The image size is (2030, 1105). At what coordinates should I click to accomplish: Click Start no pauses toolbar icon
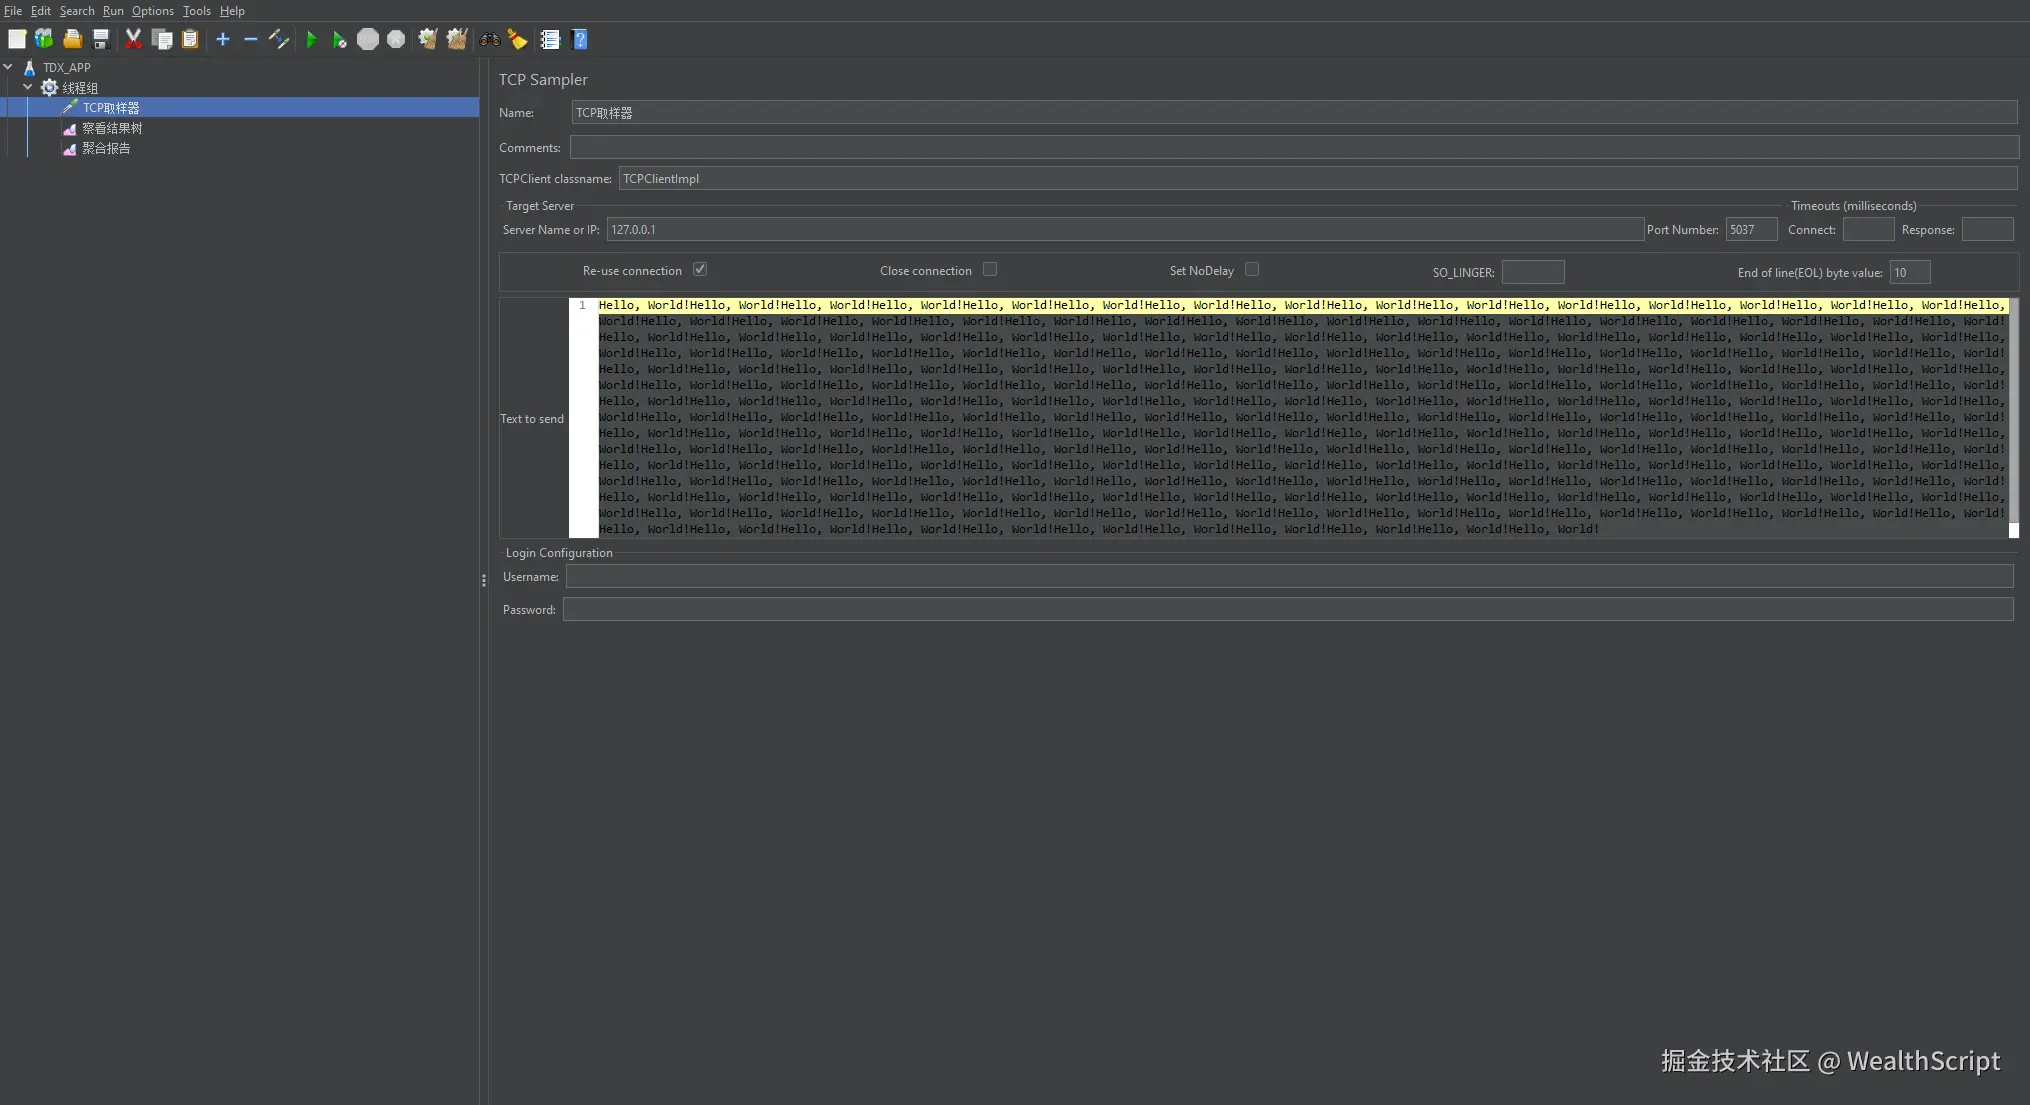[340, 40]
